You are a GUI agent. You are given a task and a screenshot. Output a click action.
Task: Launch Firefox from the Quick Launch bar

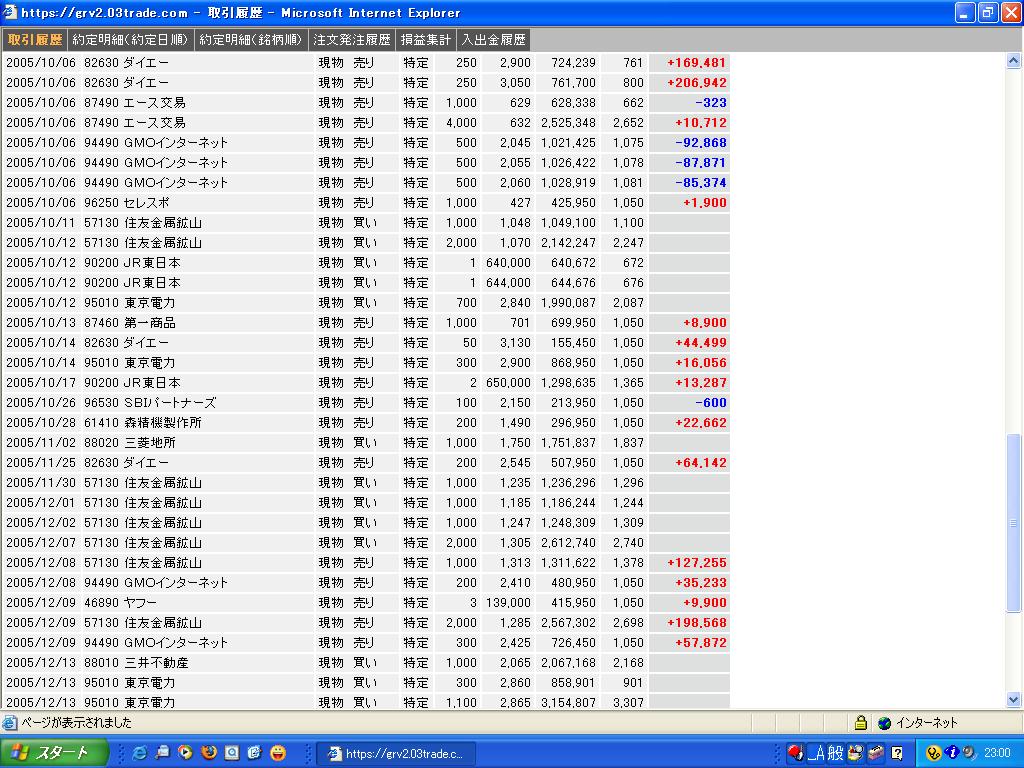point(208,753)
